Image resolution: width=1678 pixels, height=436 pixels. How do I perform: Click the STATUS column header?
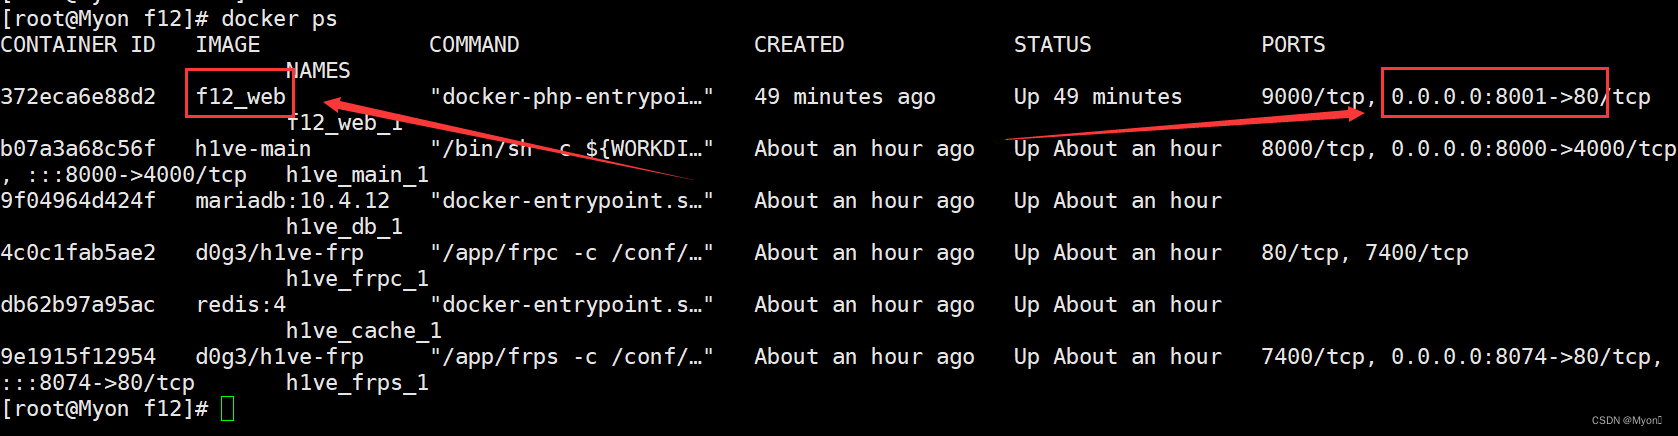click(1053, 44)
